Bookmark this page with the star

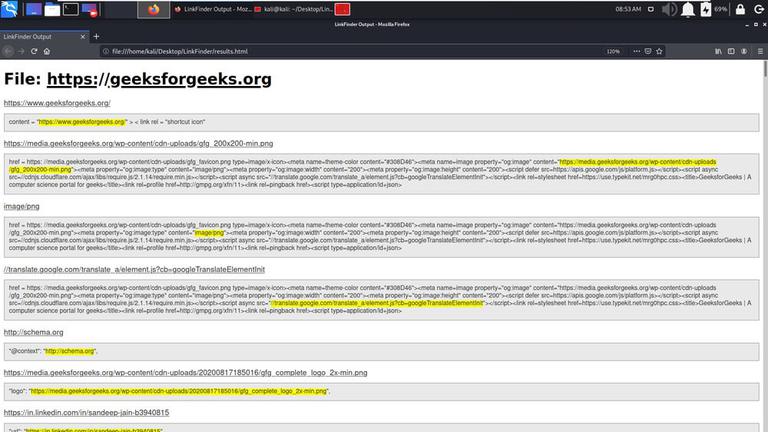click(x=659, y=51)
